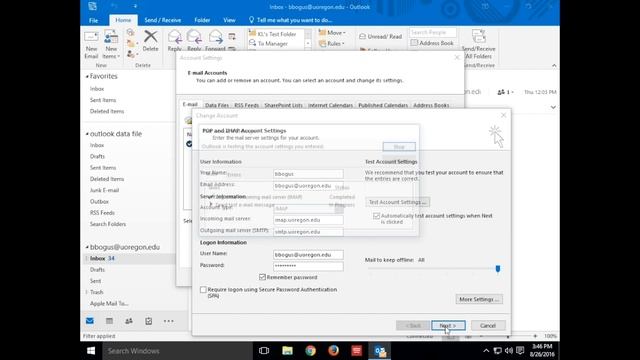Click the Back button in Change Account
Image resolution: width=640 pixels, height=360 pixels.
pos(413,325)
